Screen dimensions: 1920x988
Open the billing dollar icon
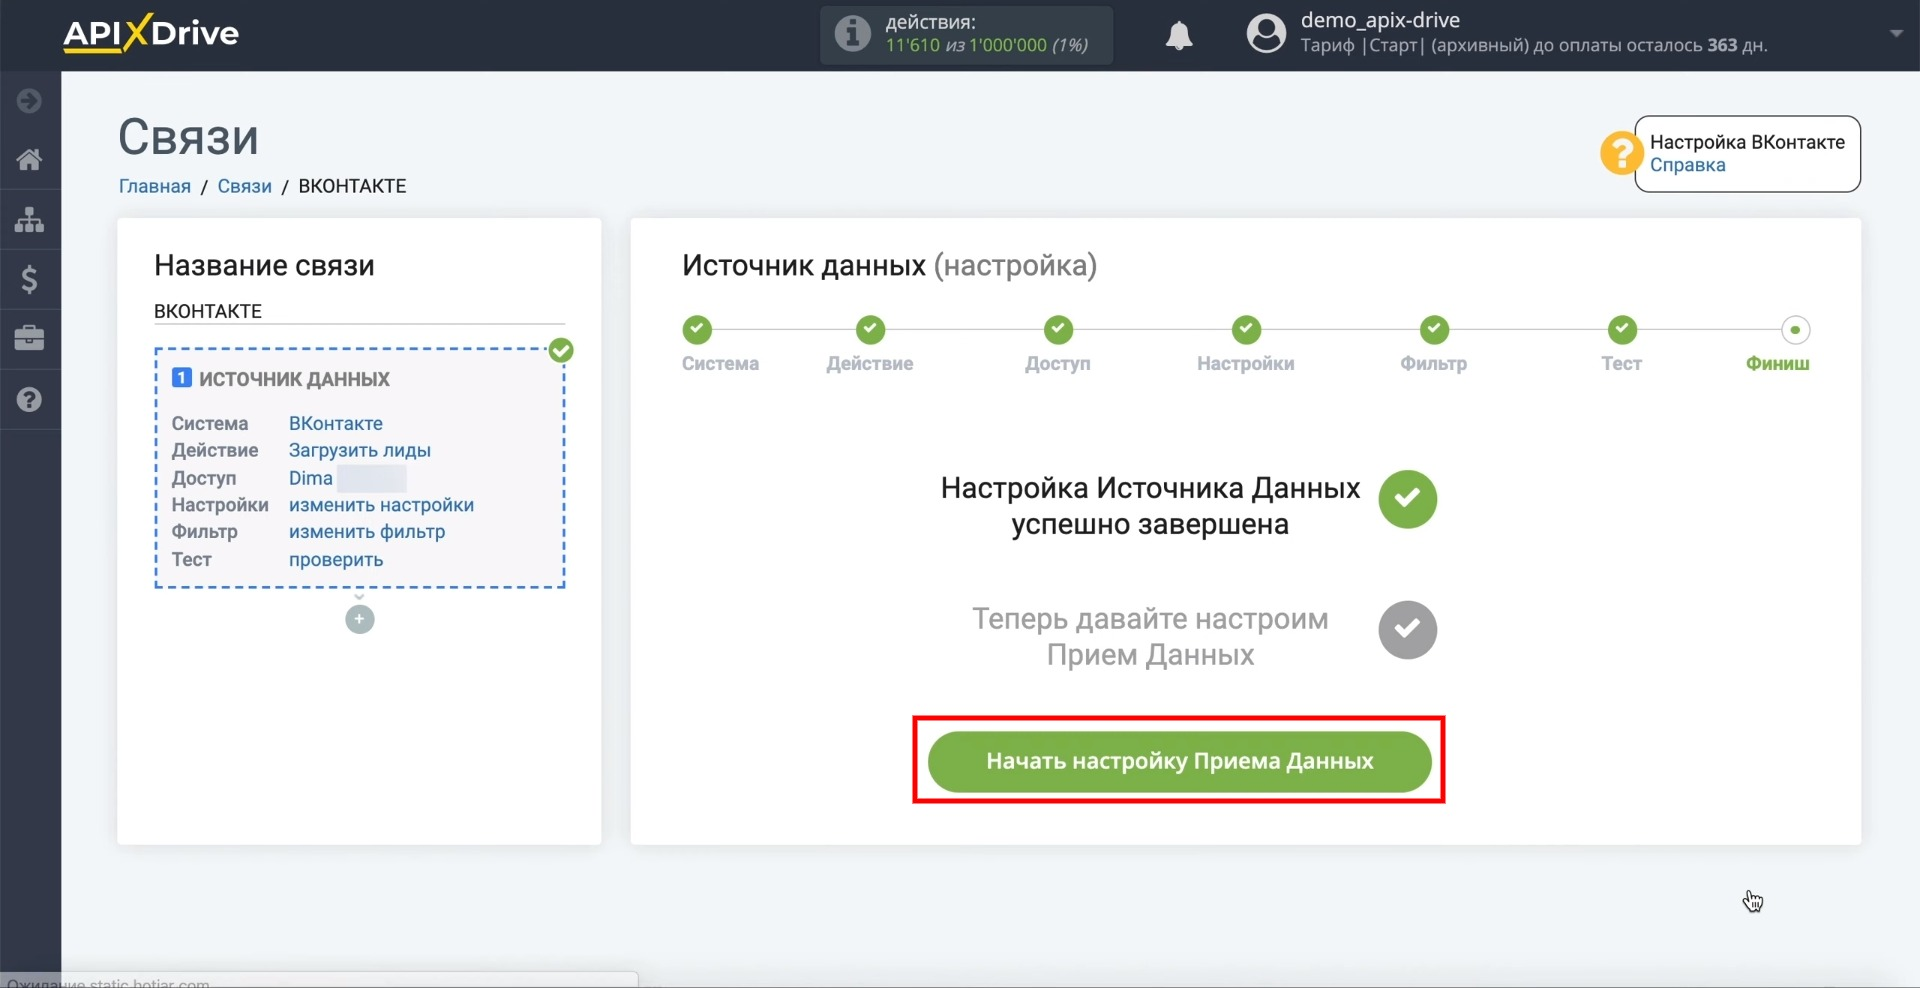click(29, 279)
